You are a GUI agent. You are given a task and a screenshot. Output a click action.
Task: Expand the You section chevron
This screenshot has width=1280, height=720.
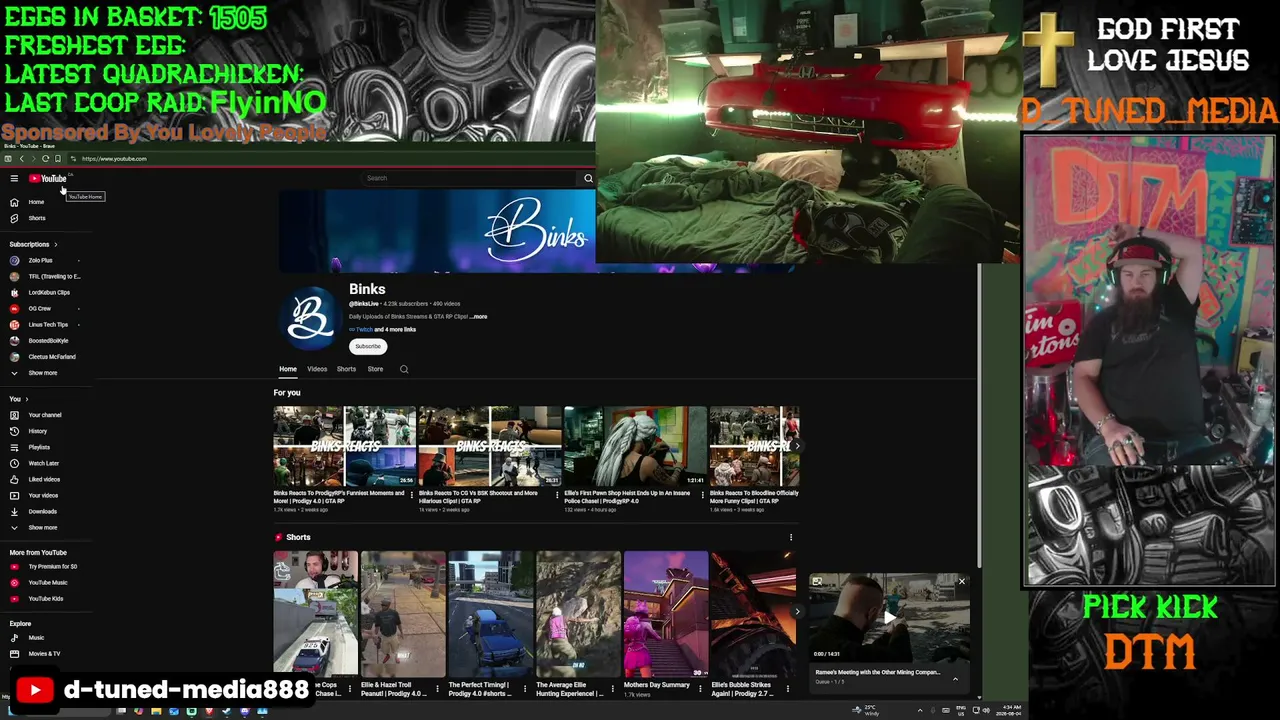[27, 399]
